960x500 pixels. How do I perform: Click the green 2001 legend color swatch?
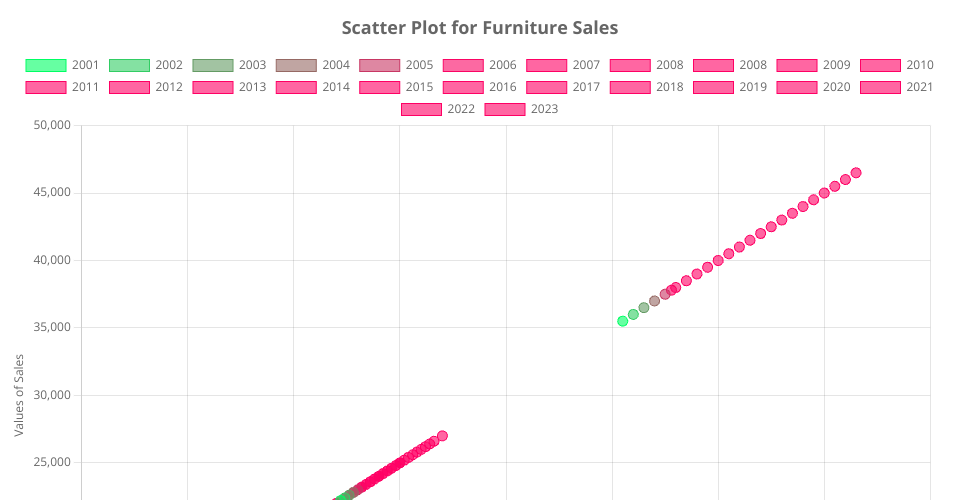click(45, 65)
